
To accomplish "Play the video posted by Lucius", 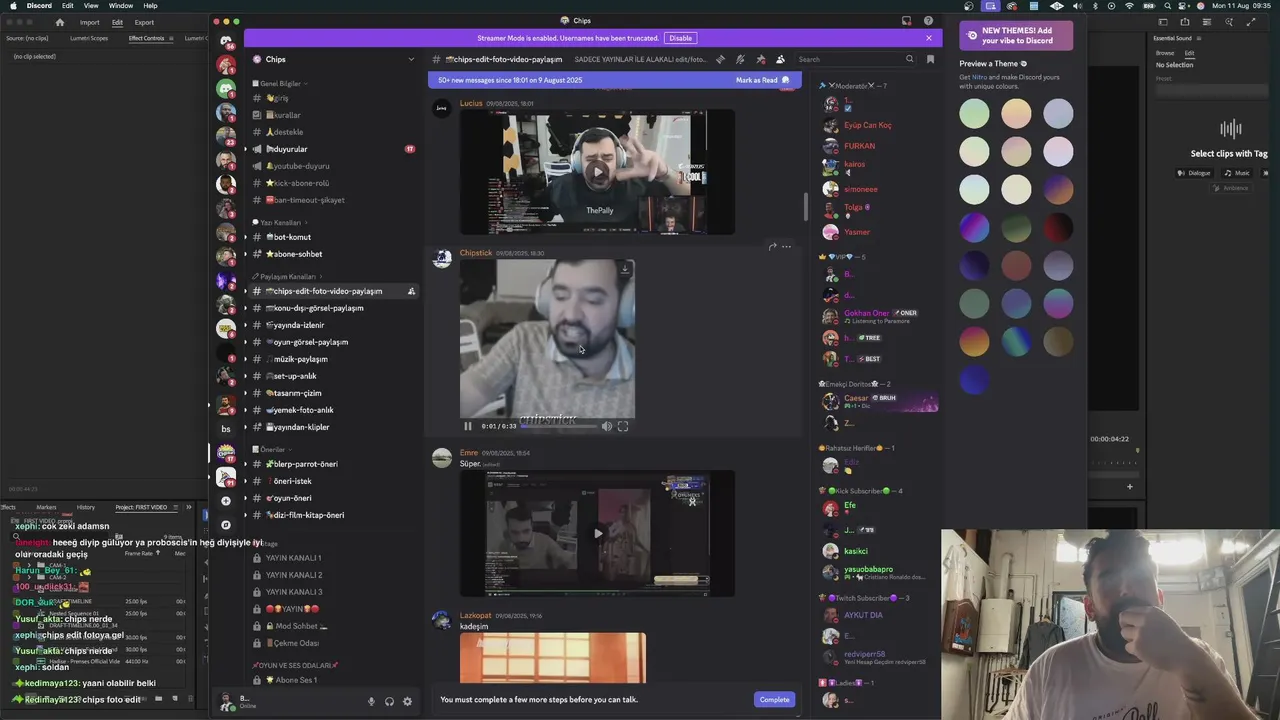I will 597,172.
